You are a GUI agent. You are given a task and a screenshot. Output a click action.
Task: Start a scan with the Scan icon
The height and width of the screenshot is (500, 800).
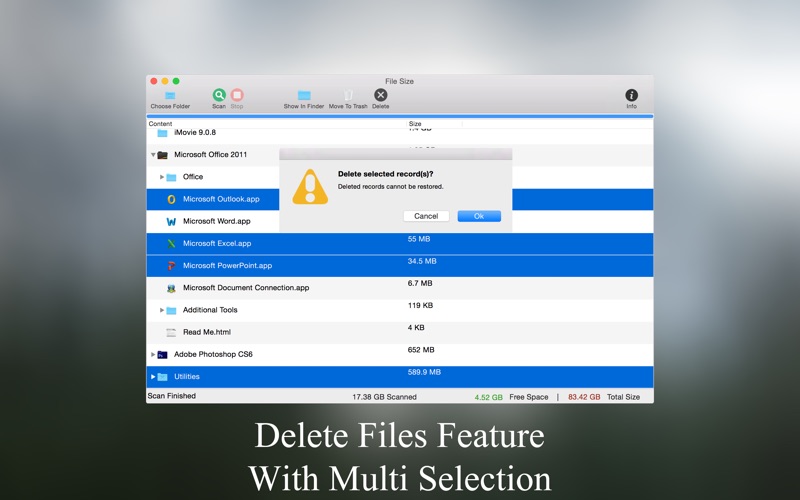point(219,95)
